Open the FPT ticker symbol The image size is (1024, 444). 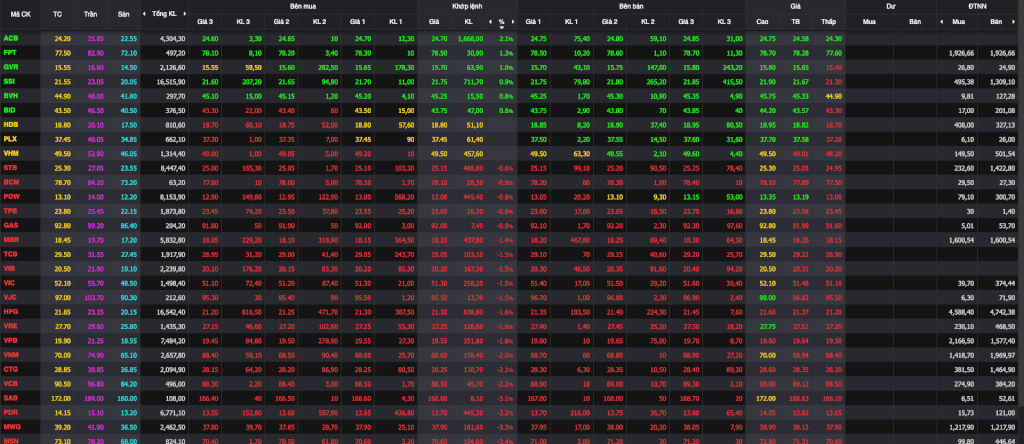coord(10,52)
